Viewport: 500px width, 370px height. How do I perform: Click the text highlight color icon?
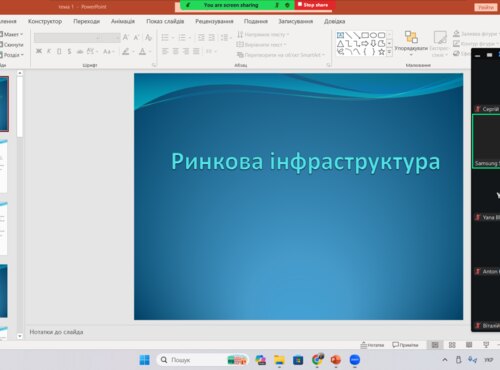click(126, 52)
